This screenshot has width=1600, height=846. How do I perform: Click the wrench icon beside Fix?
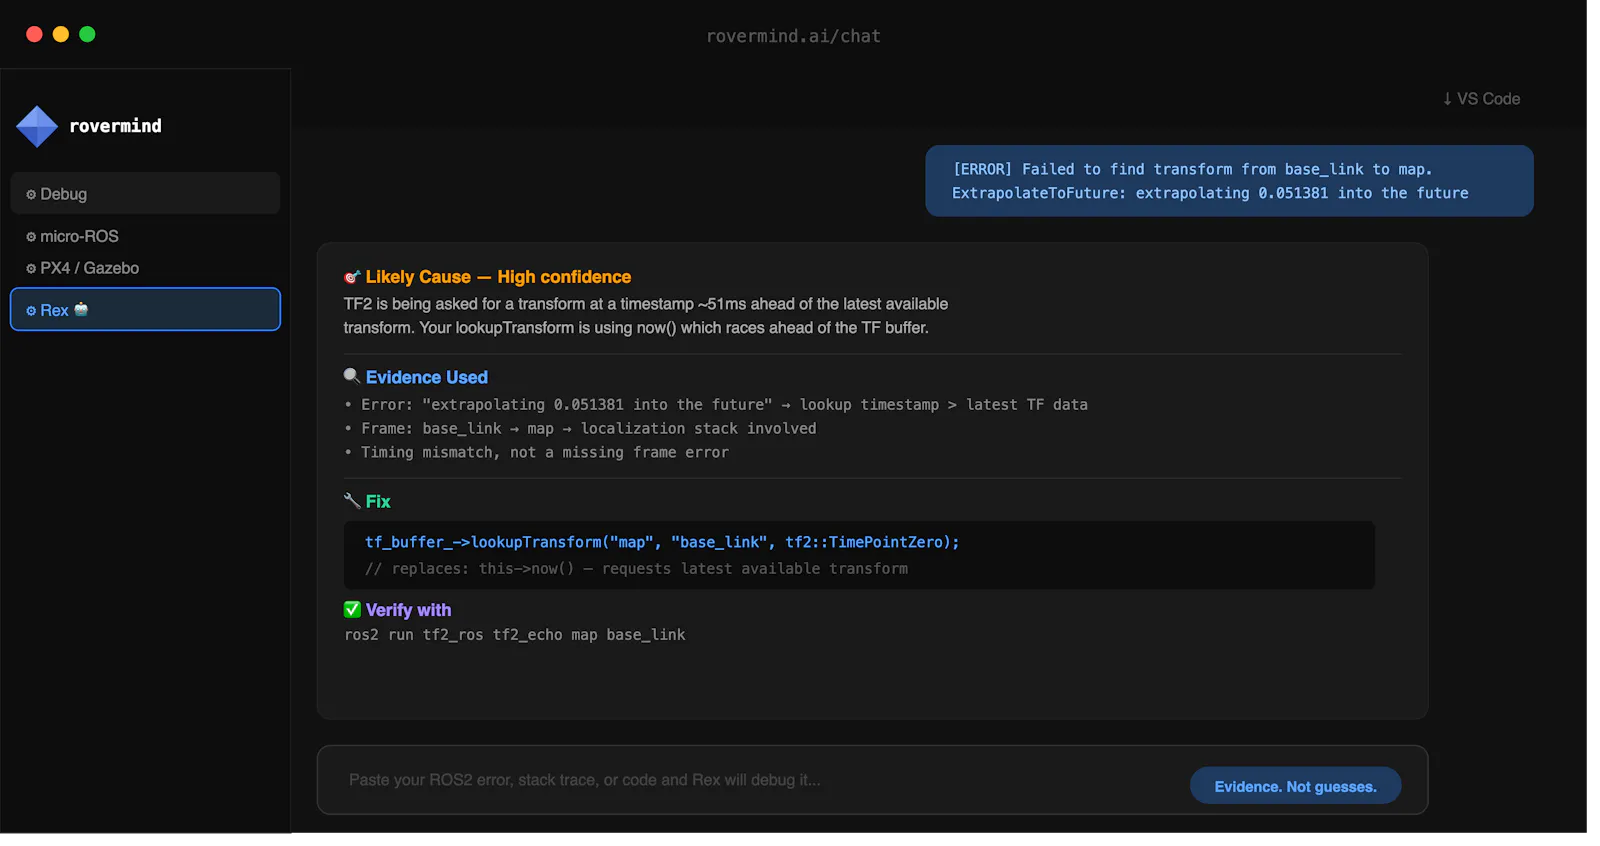pyautogui.click(x=352, y=500)
